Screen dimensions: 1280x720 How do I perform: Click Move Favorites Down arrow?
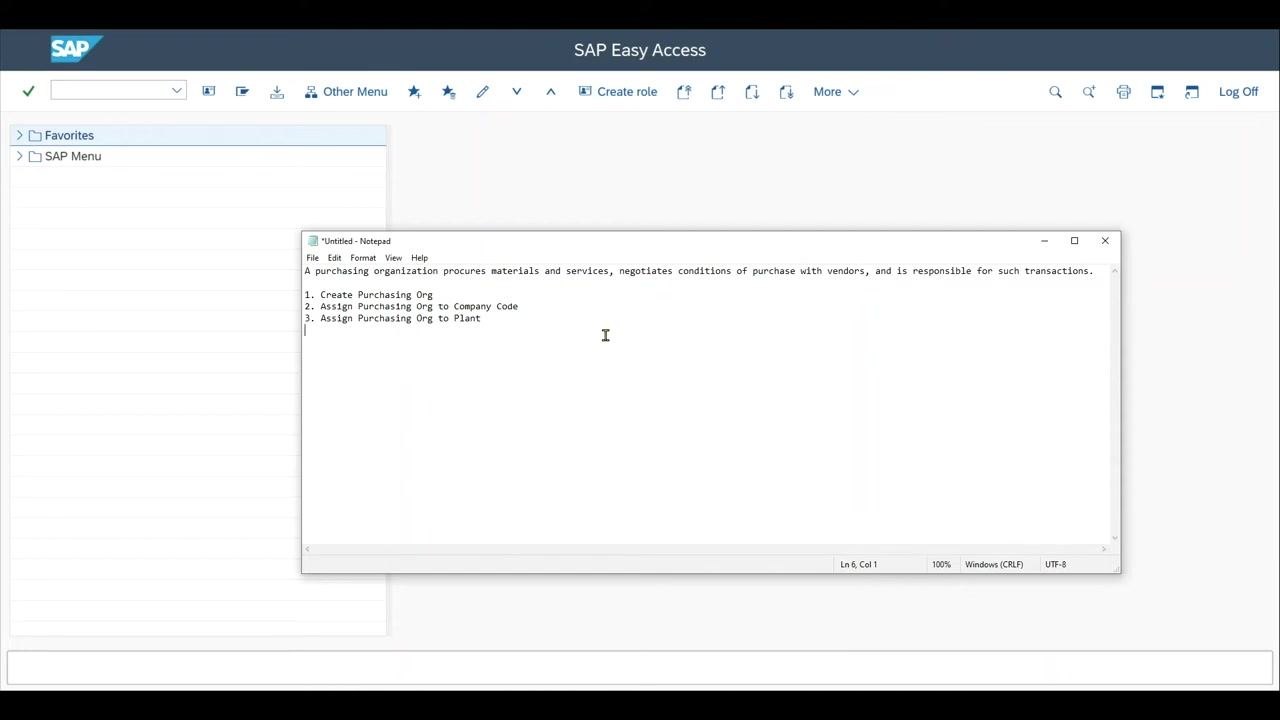517,91
